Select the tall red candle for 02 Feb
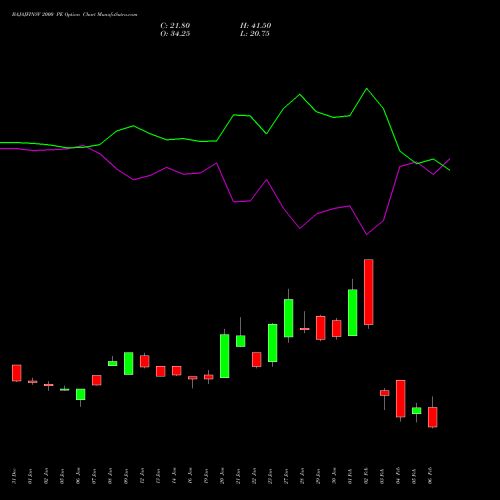This screenshot has width=500, height=500. coord(369,292)
